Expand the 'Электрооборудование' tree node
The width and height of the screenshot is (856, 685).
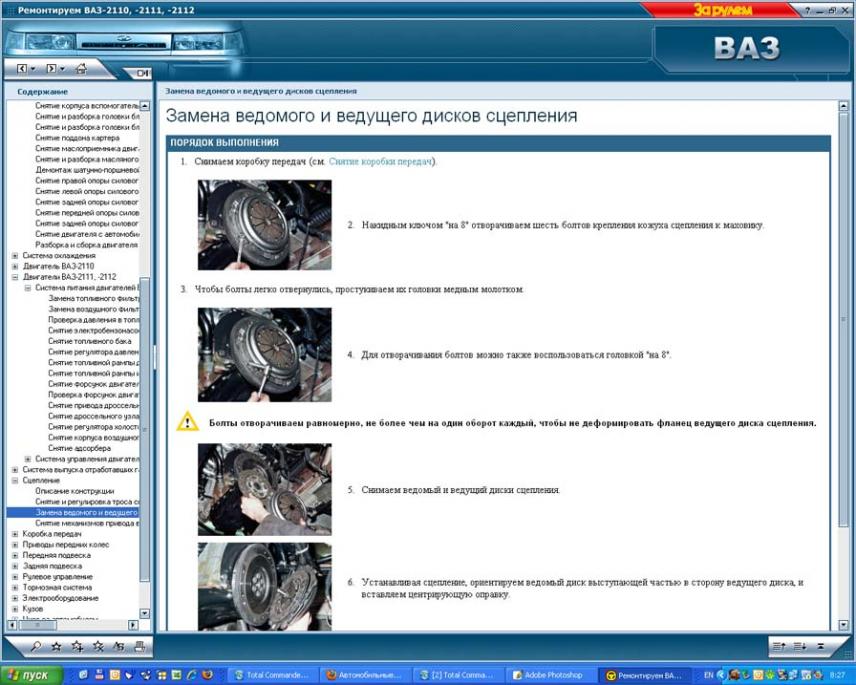(15, 598)
